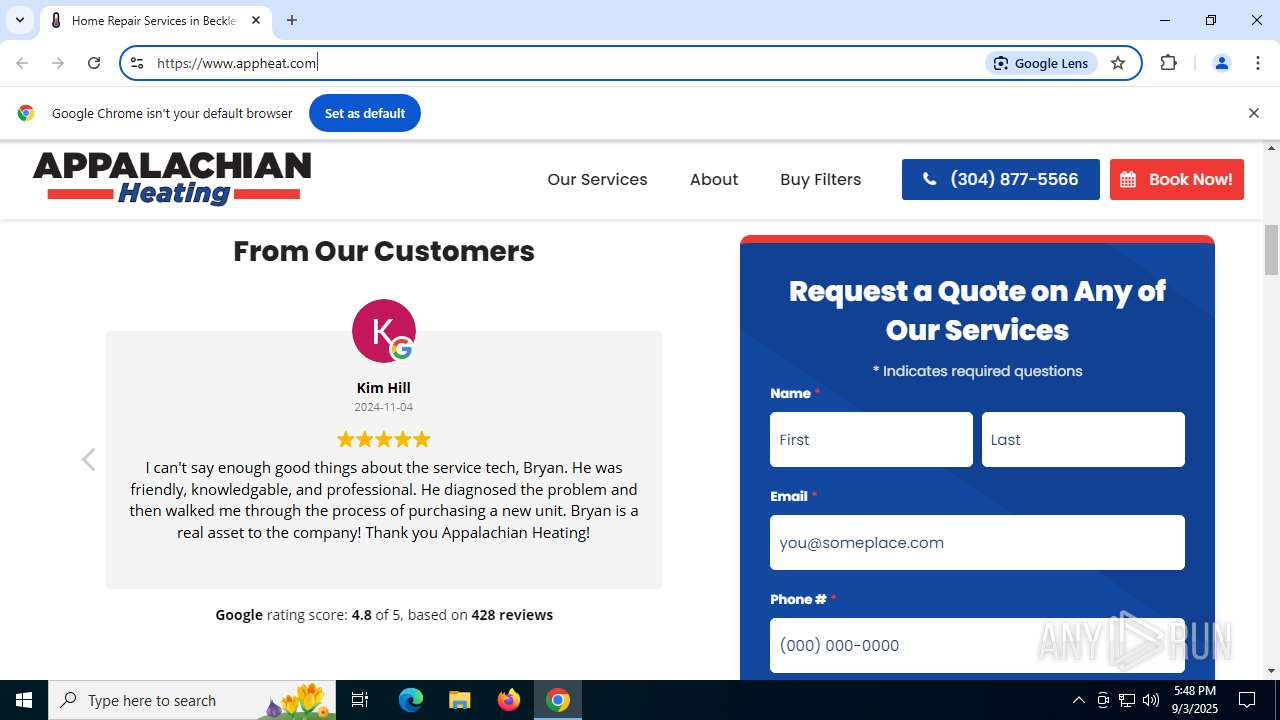Expand the tab search dropdown arrow

pyautogui.click(x=19, y=20)
